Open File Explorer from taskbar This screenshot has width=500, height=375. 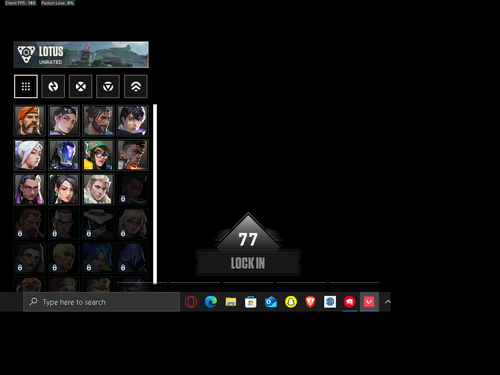click(231, 302)
